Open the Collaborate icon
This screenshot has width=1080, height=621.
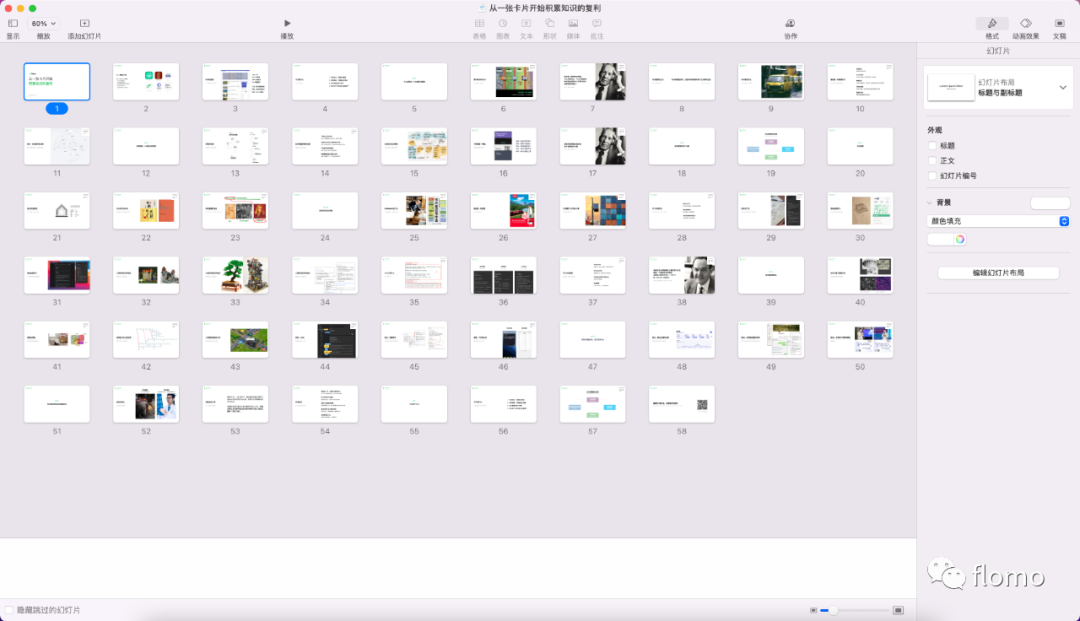pos(790,23)
